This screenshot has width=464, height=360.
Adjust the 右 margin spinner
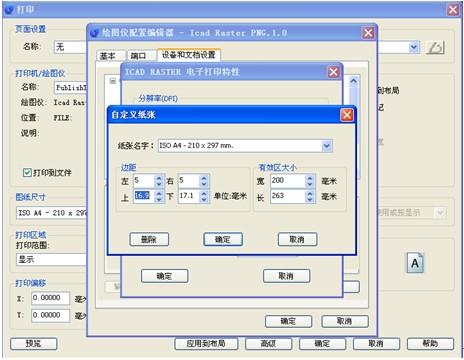click(204, 181)
